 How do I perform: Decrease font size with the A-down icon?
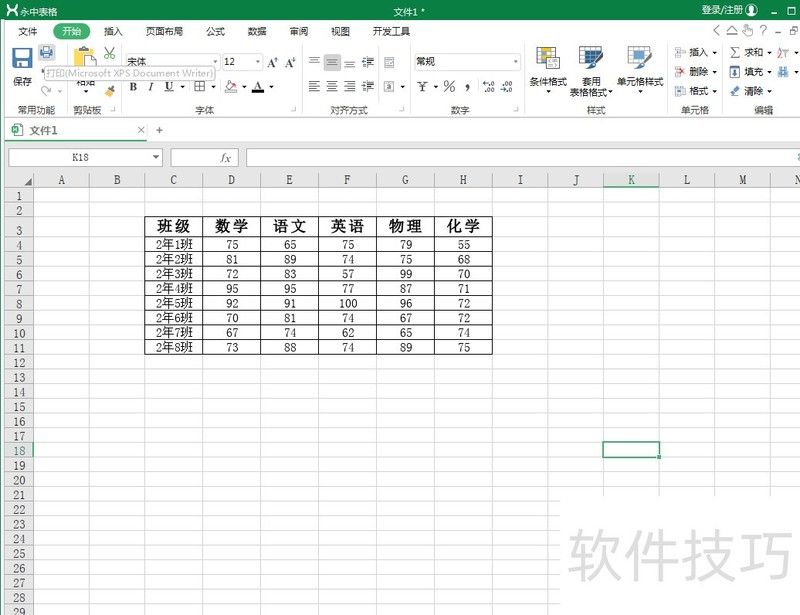[x=290, y=62]
